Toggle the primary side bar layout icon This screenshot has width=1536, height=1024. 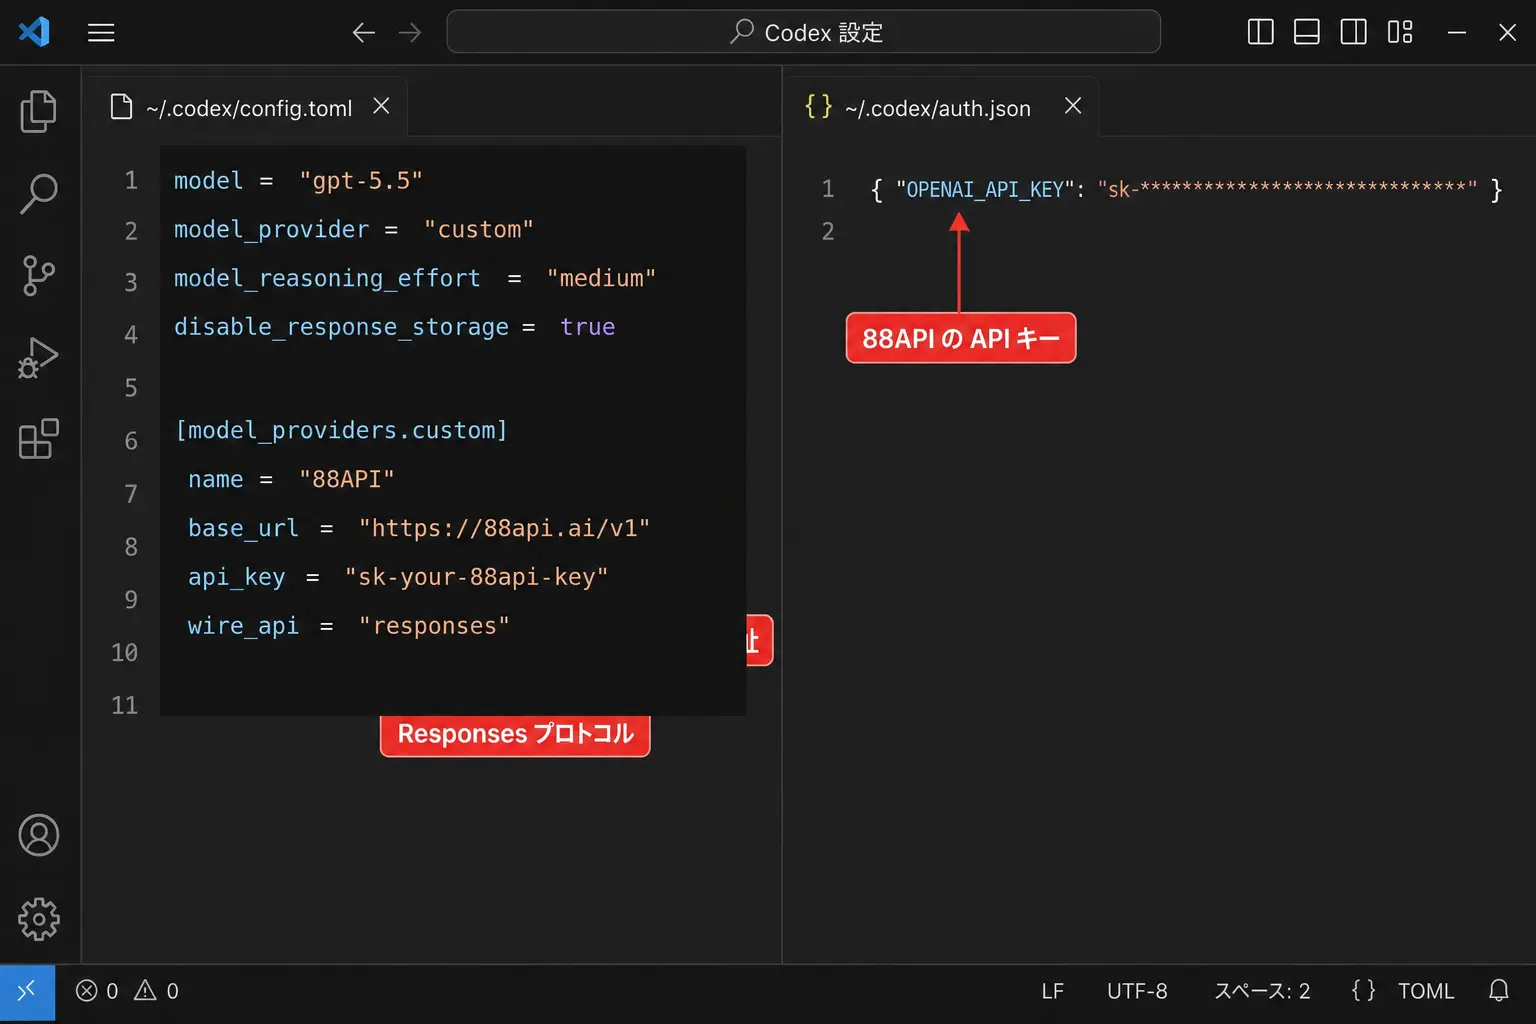pyautogui.click(x=1261, y=32)
